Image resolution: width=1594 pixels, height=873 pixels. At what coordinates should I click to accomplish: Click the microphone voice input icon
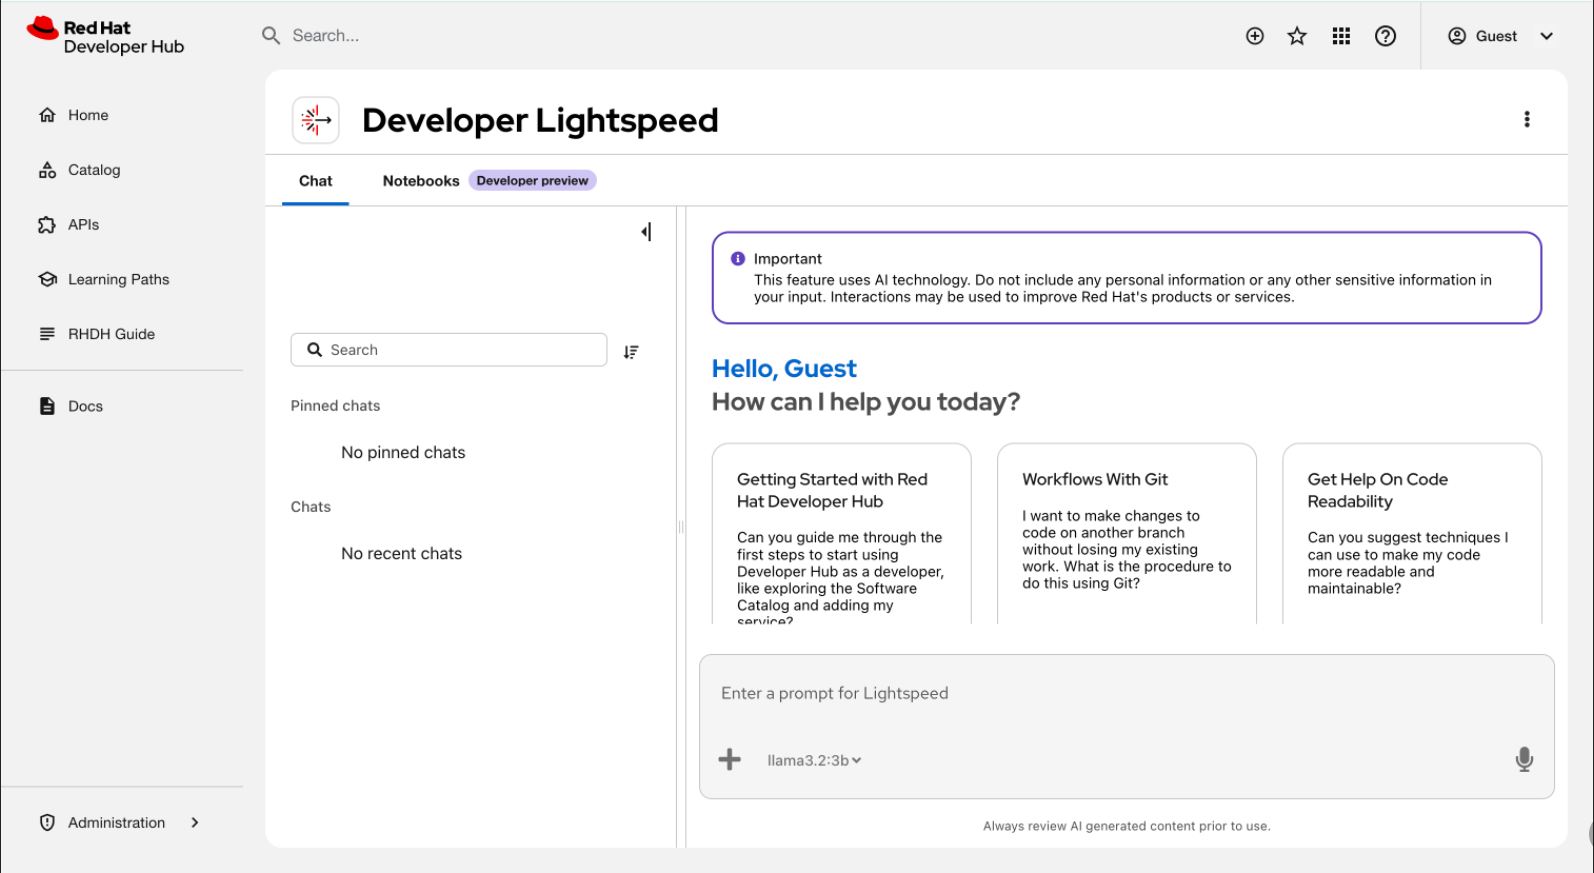click(1524, 760)
